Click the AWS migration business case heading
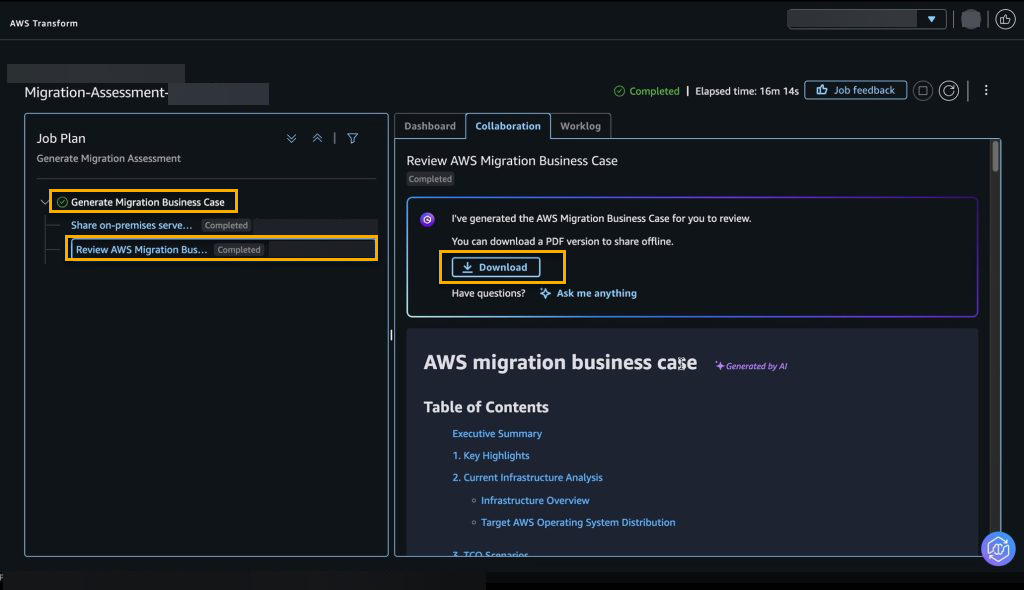Image resolution: width=1024 pixels, height=590 pixels. [560, 363]
